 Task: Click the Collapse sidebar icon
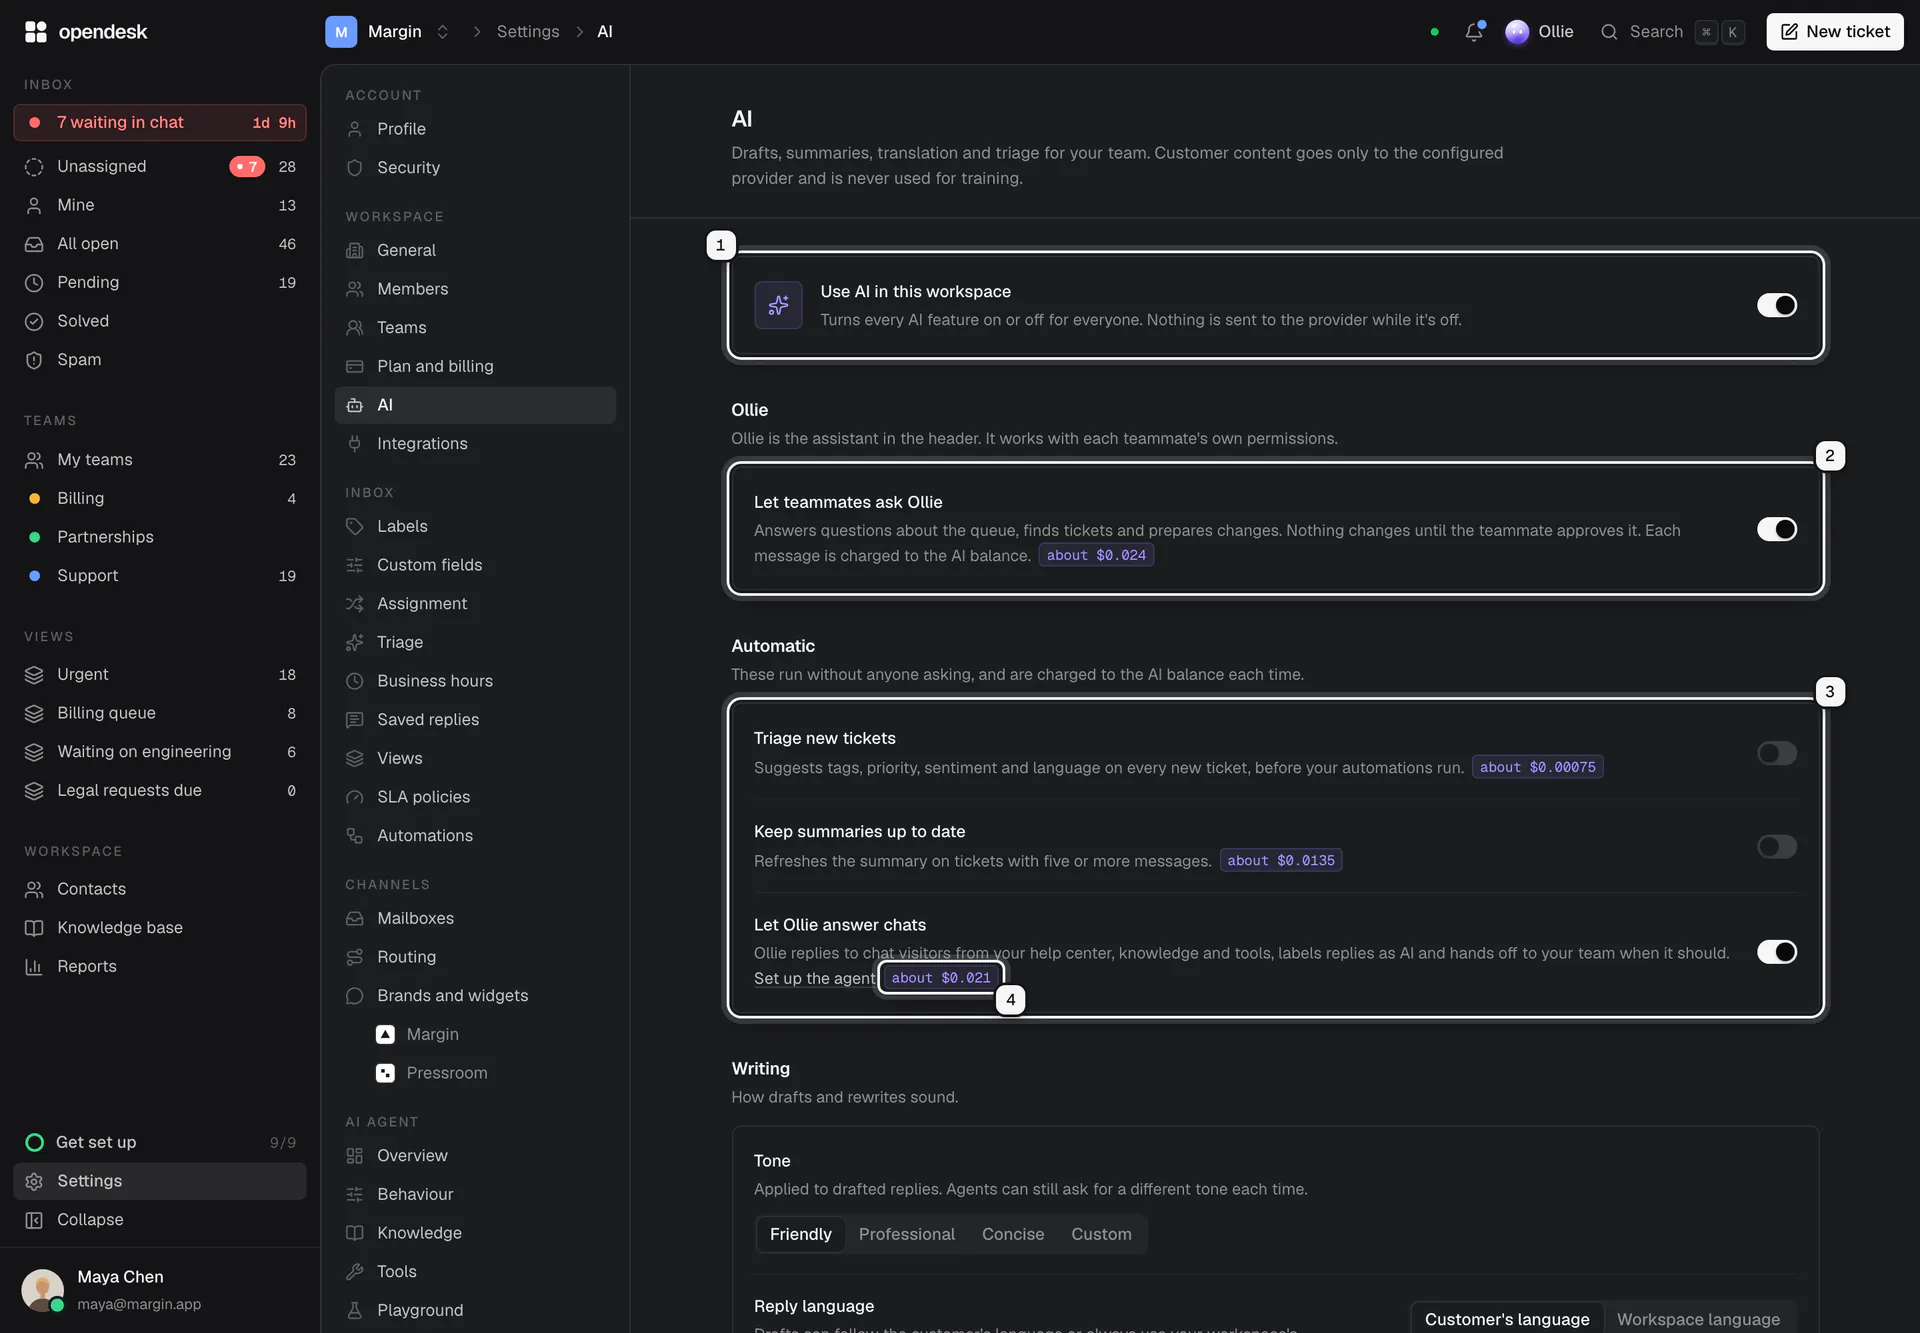(x=34, y=1220)
